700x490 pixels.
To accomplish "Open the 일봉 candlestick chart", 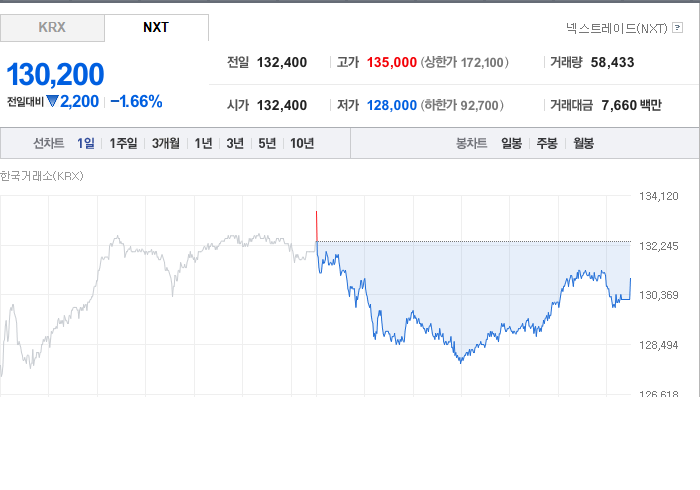I will coord(512,143).
